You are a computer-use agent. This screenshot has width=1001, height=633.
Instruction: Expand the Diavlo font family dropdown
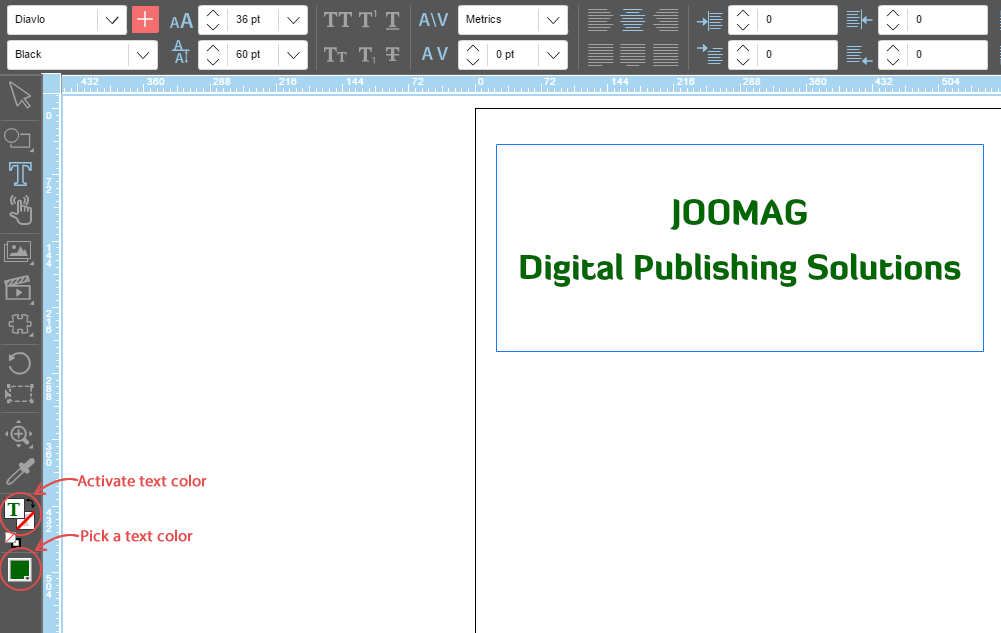112,20
